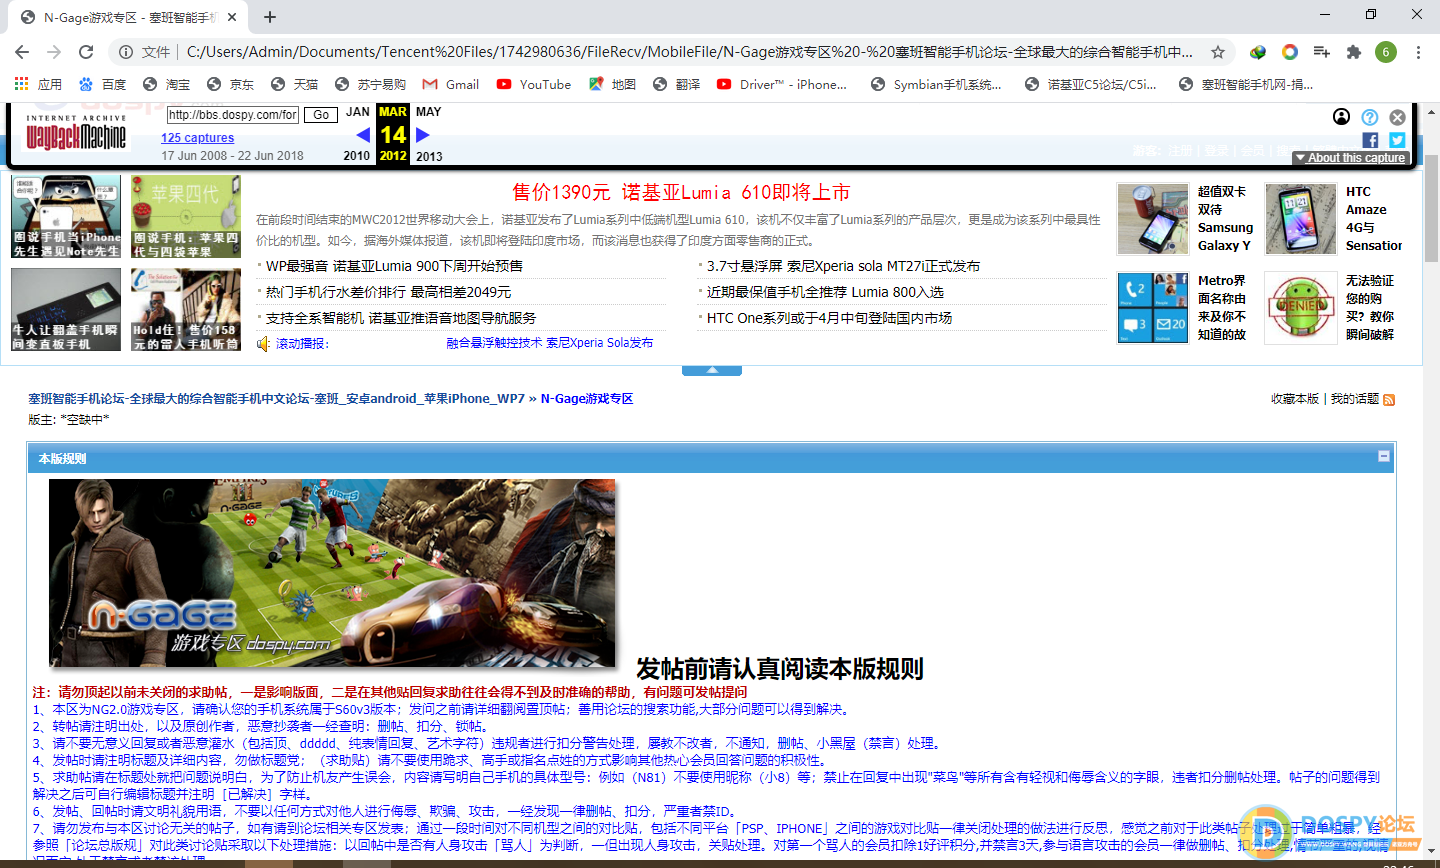Open HTC Amaze 4G thumbnail
Screen dimensions: 1440x868
pos(1300,219)
